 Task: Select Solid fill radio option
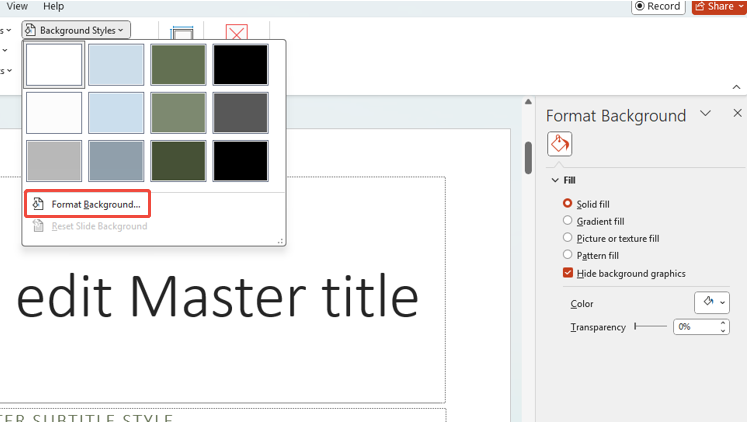pyautogui.click(x=567, y=203)
